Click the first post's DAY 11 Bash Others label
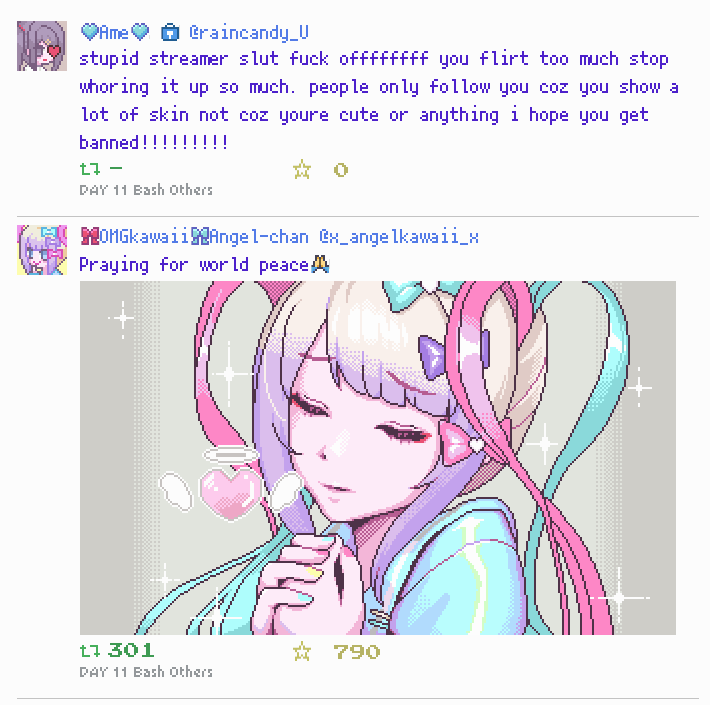The image size is (710, 705). point(146,190)
